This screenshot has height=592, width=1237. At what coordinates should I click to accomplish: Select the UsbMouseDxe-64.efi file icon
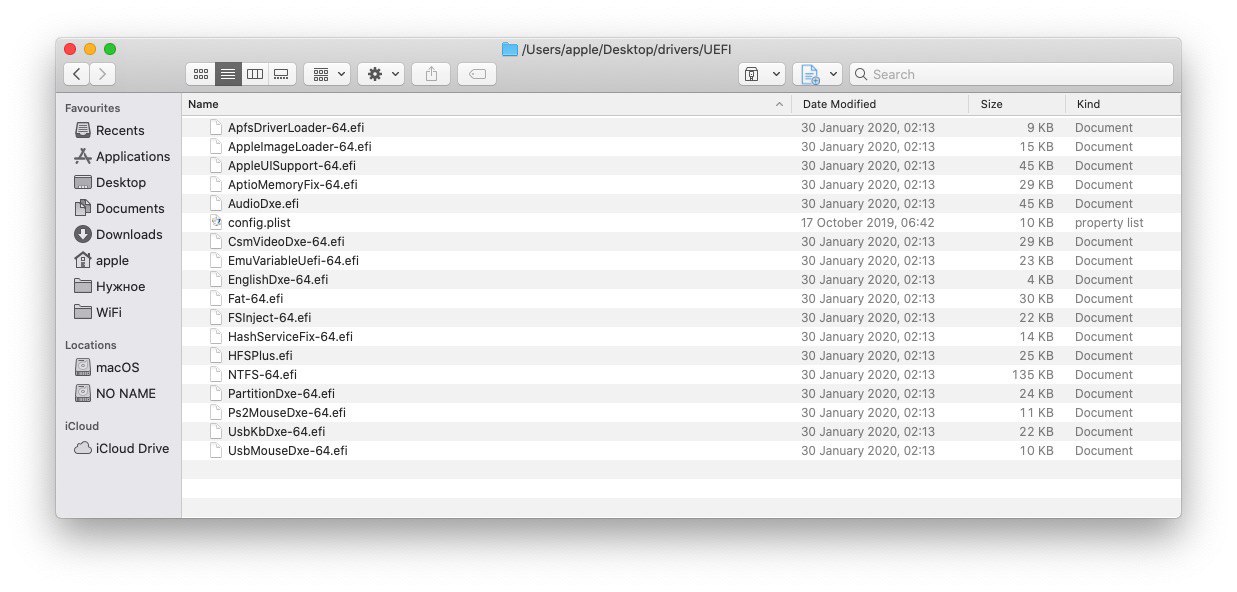tap(215, 451)
